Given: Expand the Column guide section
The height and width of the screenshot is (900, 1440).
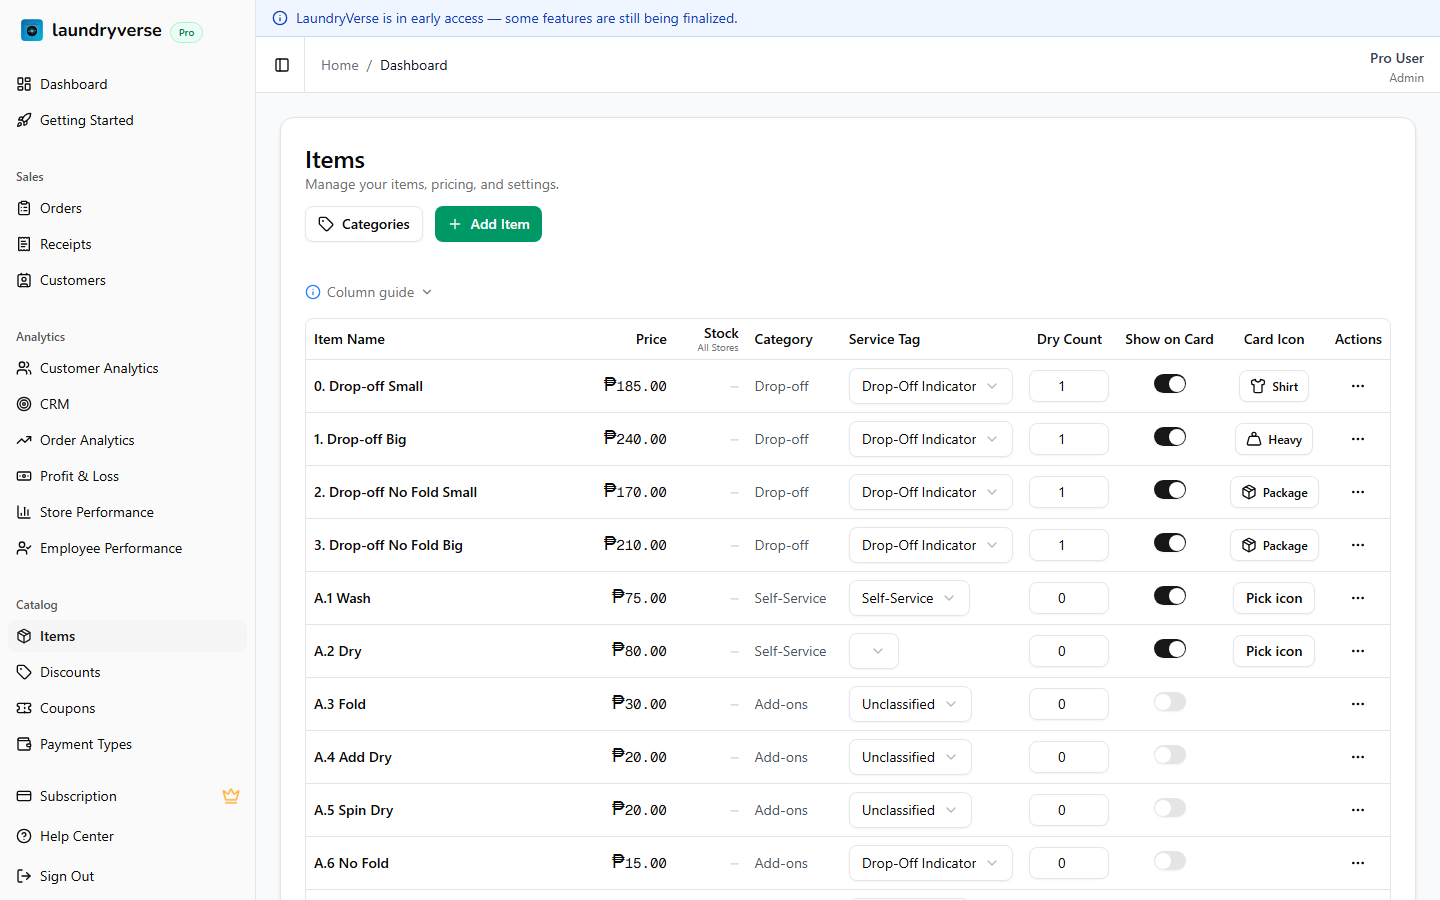Looking at the screenshot, I should coord(369,292).
